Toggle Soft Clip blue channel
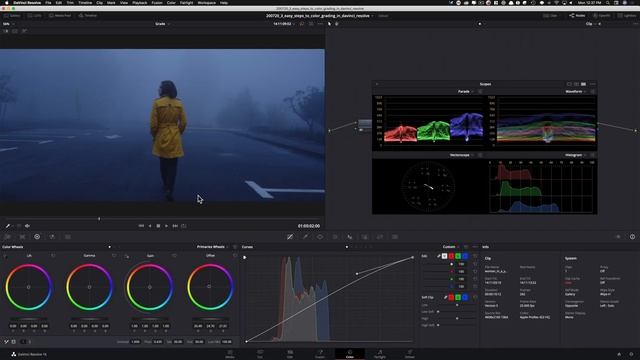The width and height of the screenshot is (640, 360). (x=465, y=297)
